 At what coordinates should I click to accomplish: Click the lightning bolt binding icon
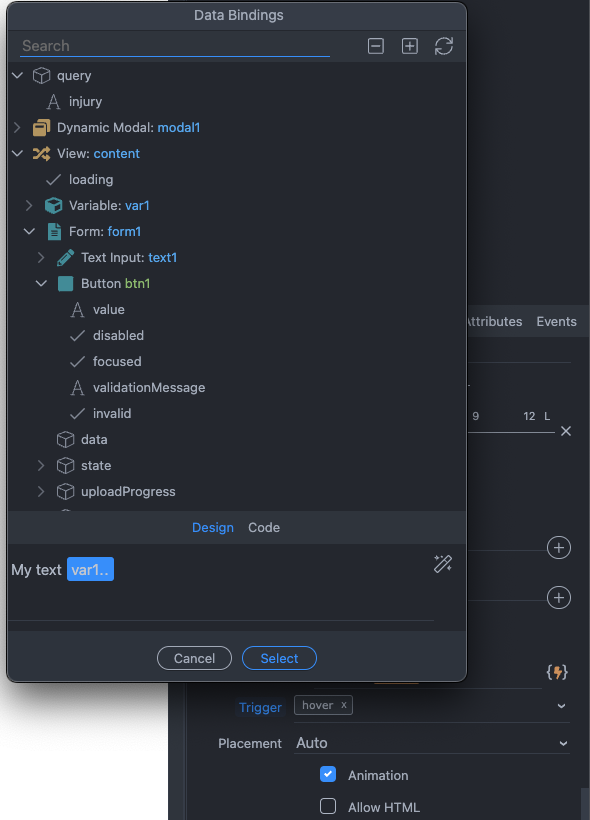[556, 672]
